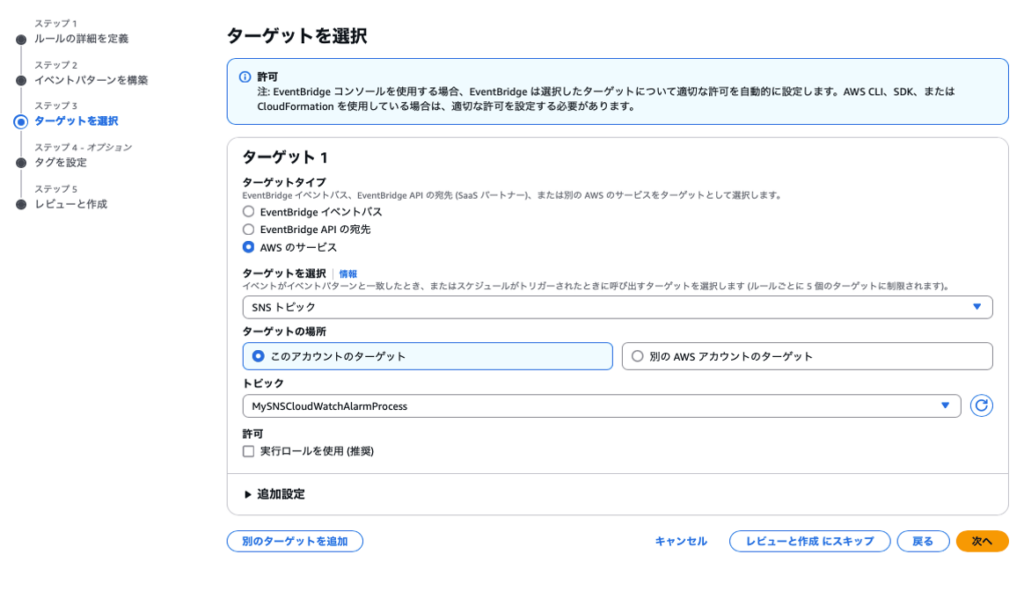Expand the 追加設定 section
The image size is (1024, 591).
pos(274,494)
